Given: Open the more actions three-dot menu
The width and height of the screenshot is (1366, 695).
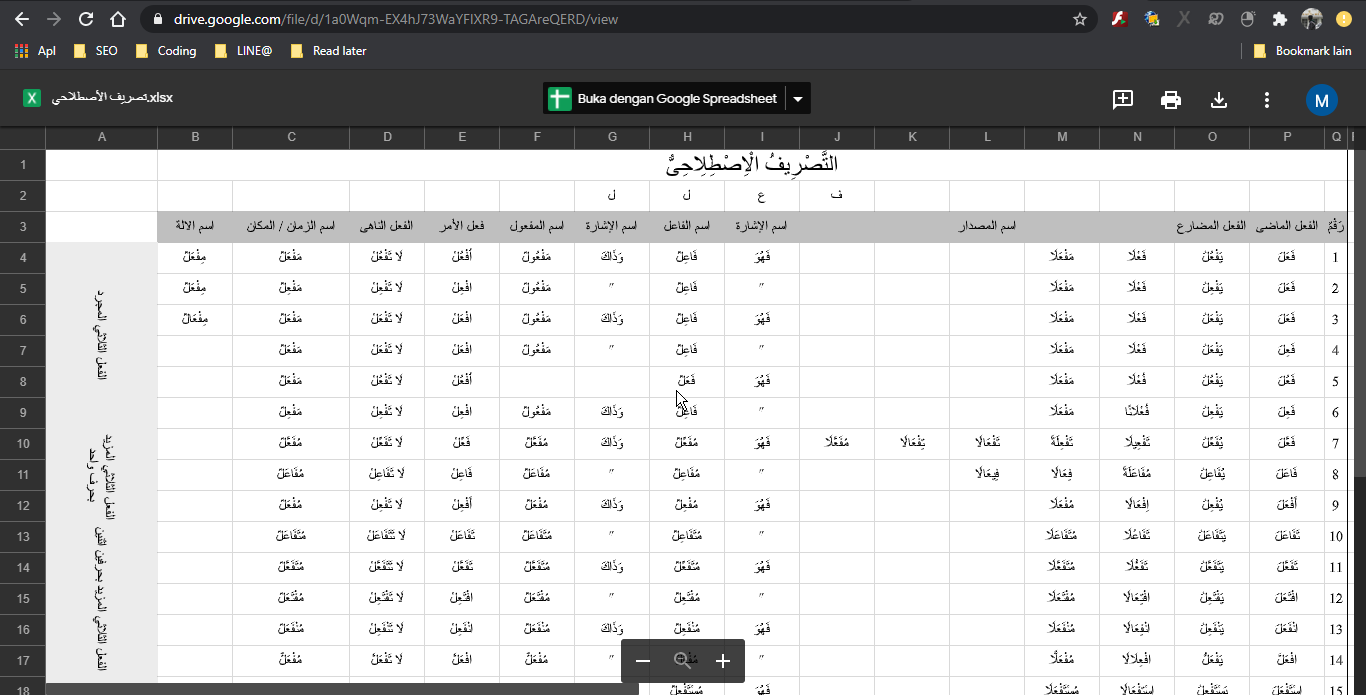Looking at the screenshot, I should pos(1267,99).
